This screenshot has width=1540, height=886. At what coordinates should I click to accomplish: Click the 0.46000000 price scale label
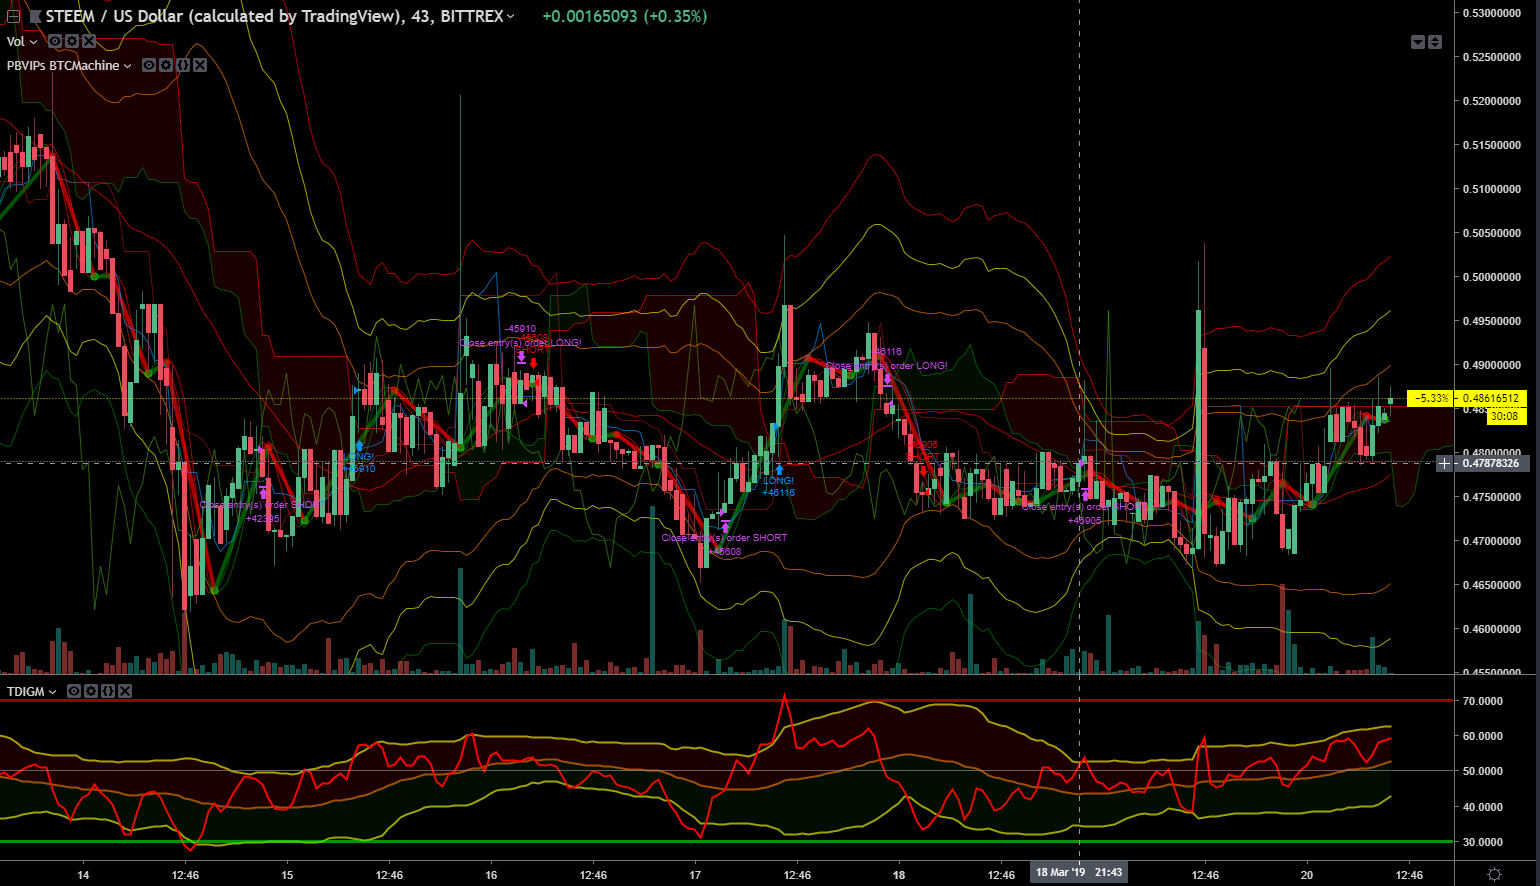coord(1492,629)
